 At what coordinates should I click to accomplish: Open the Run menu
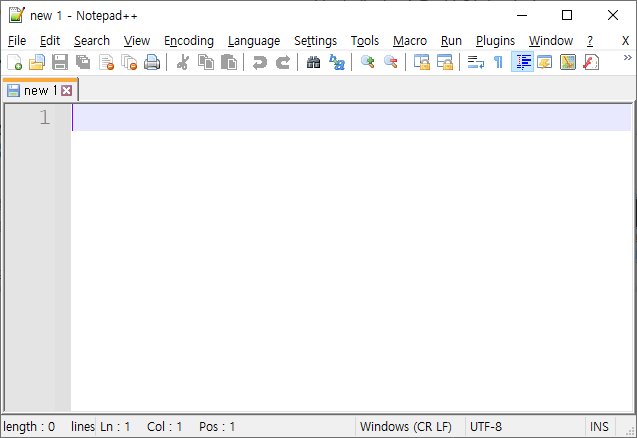[451, 41]
